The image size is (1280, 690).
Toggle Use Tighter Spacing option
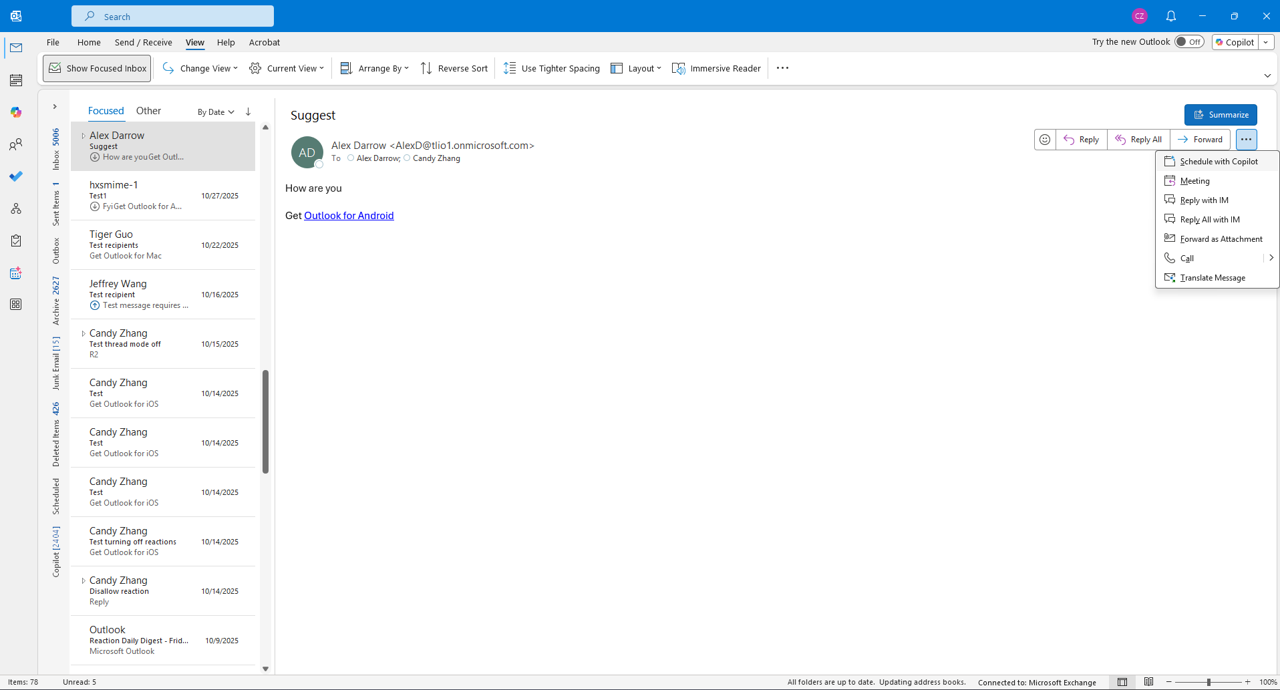[552, 68]
